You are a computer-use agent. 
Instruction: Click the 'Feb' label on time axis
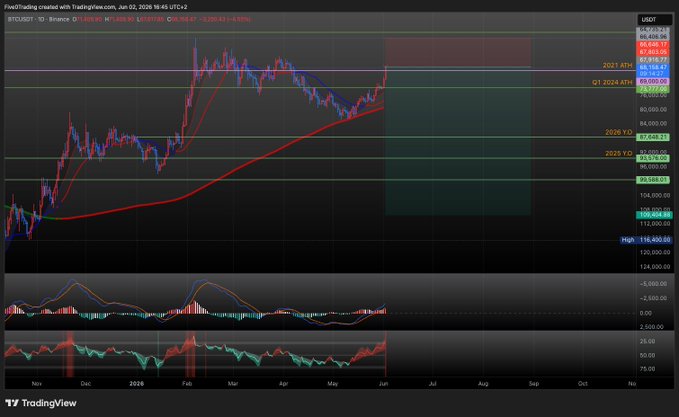click(x=187, y=384)
